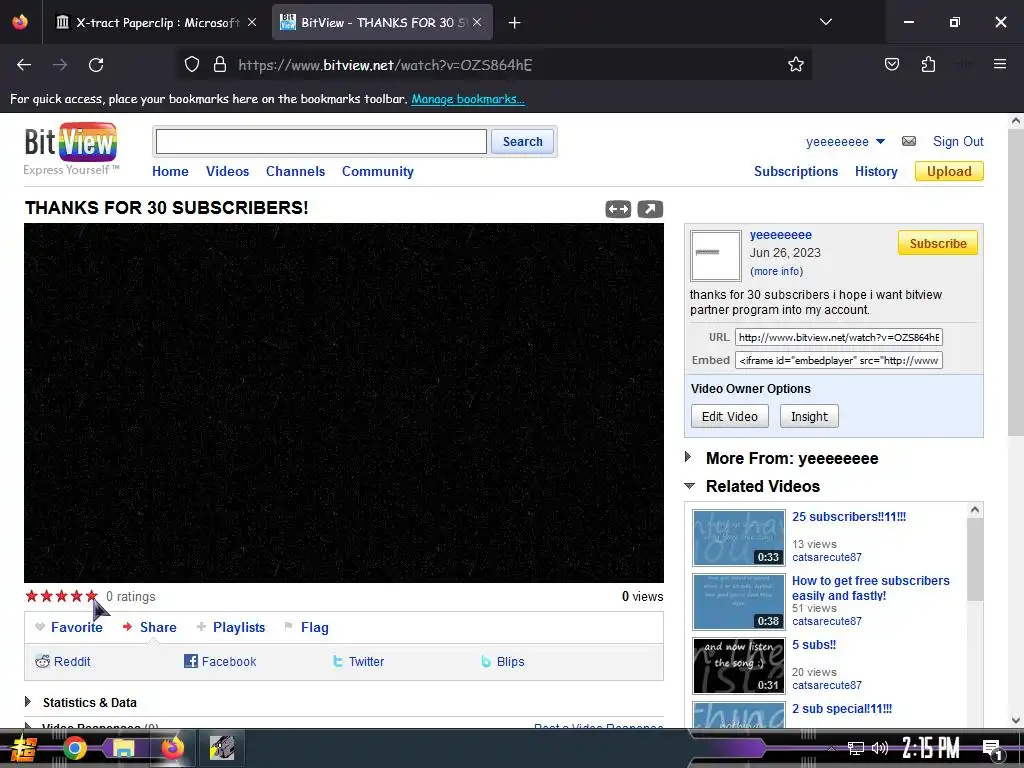Screen dimensions: 1024x768
Task: Open the yeeeeeeee account dropdown arrow
Action: click(x=880, y=141)
